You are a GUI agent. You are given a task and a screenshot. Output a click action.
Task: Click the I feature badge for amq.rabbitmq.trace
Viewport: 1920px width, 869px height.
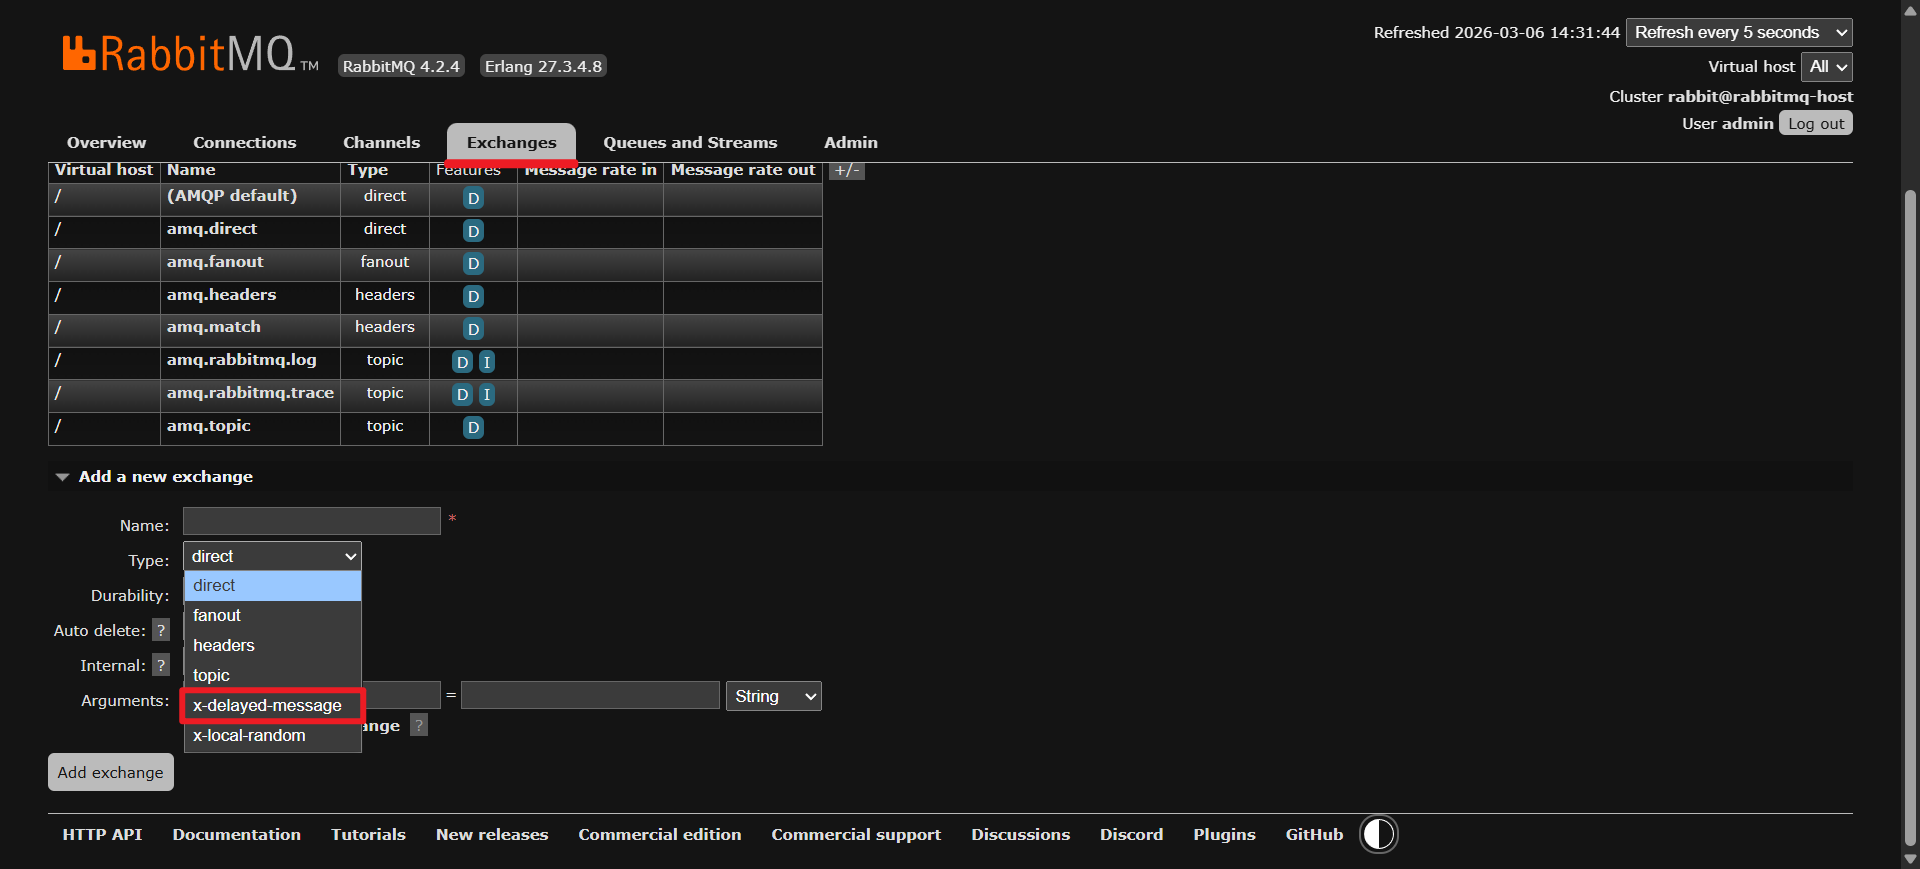[x=487, y=395]
